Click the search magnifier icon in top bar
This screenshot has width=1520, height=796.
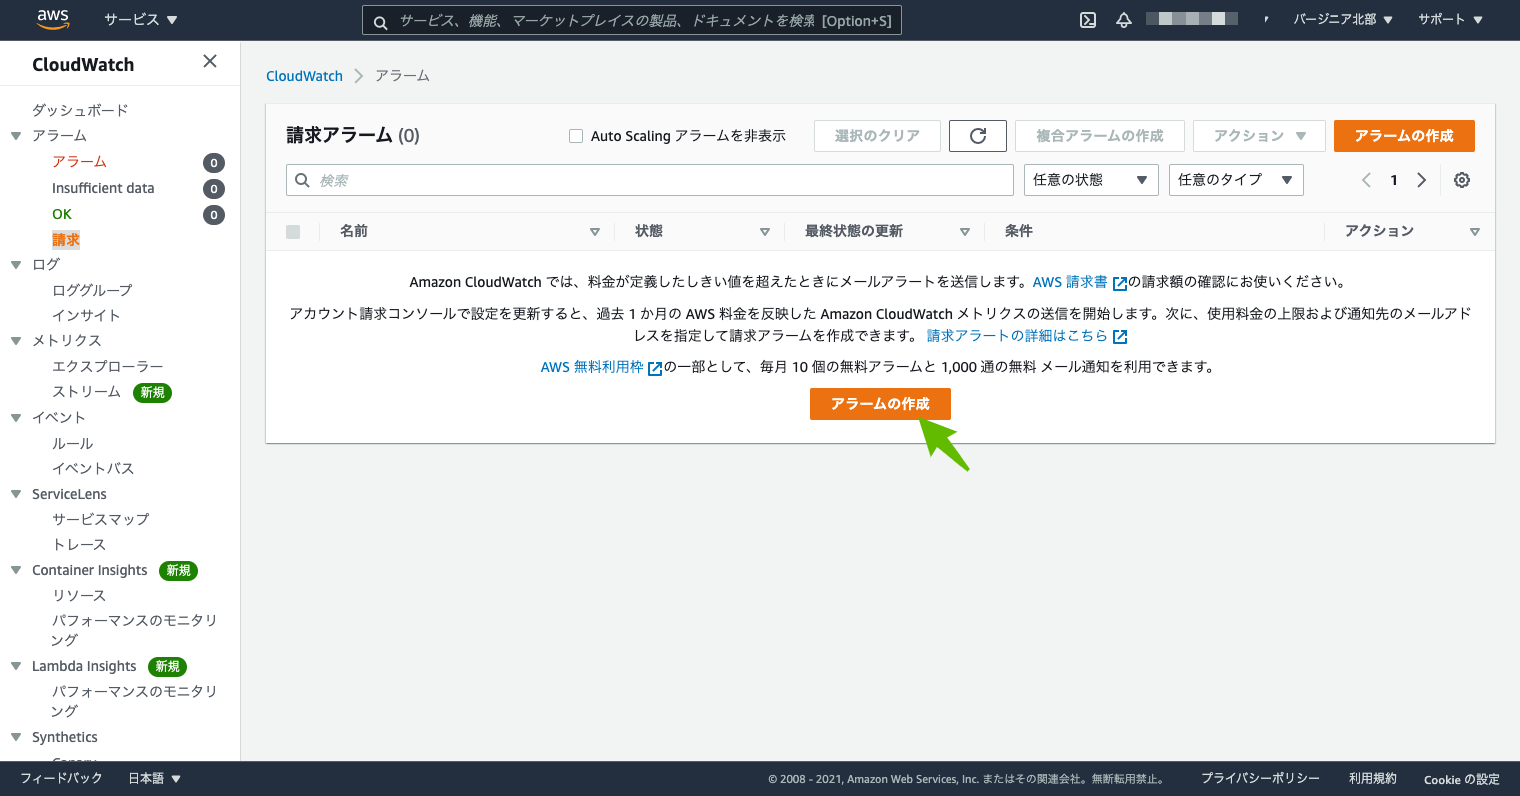tap(380, 21)
